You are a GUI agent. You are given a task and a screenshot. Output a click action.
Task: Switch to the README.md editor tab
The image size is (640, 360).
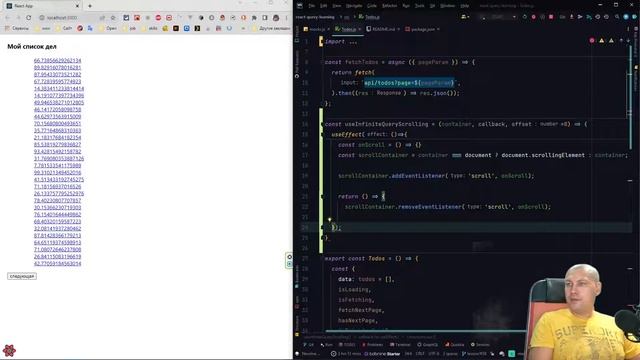[383, 29]
